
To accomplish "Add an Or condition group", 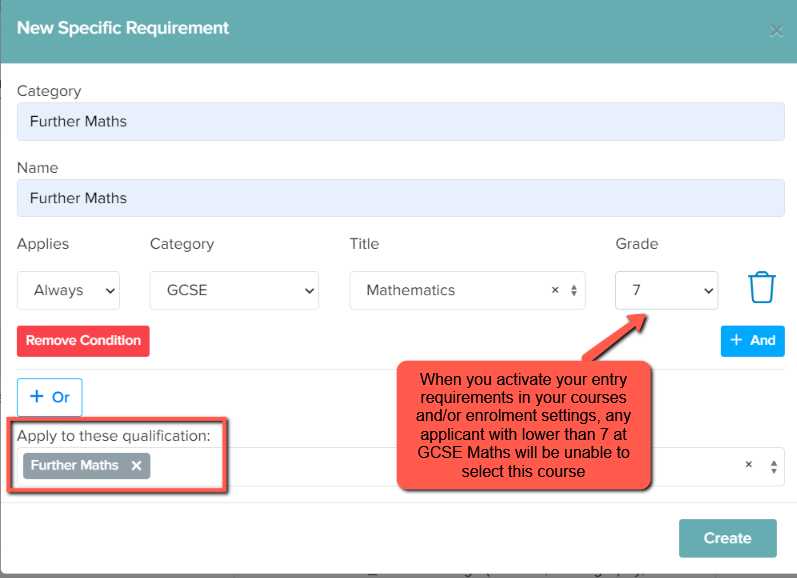I will [50, 397].
